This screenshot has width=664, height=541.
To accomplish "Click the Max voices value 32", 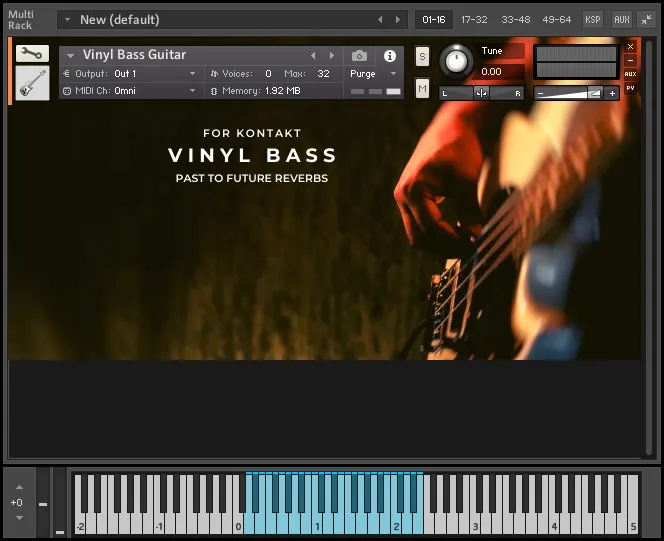I will coord(322,74).
